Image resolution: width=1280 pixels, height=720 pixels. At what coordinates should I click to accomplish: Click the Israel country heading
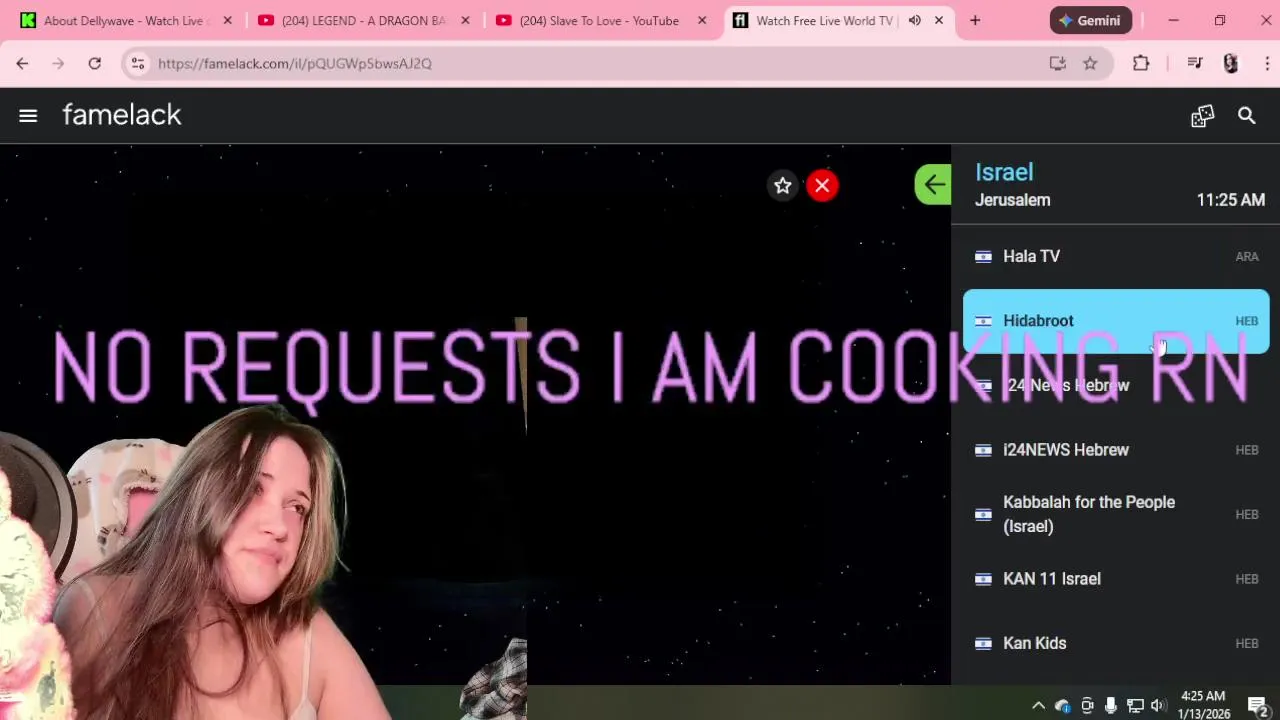click(x=1004, y=172)
